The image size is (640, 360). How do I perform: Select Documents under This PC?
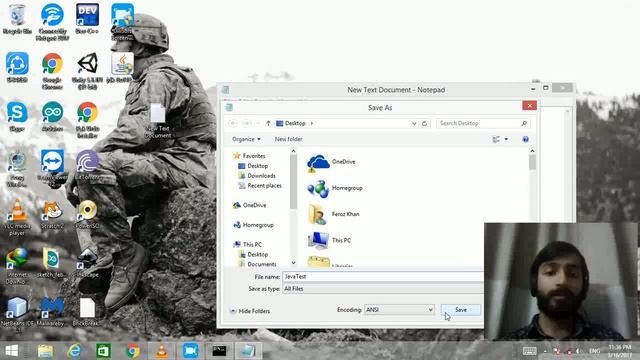[x=258, y=264]
